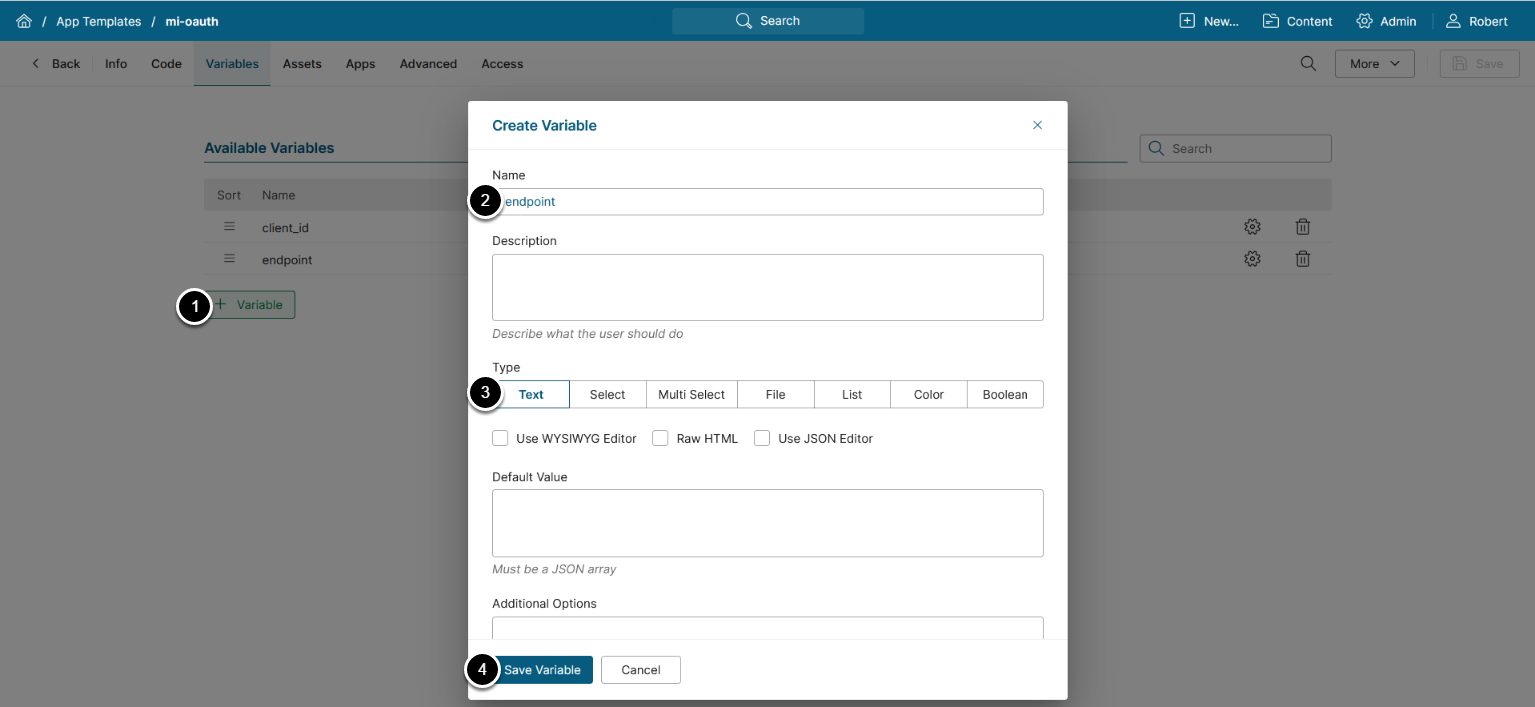Tick the Raw HTML checkbox
The width and height of the screenshot is (1535, 707).
pyautogui.click(x=660, y=438)
